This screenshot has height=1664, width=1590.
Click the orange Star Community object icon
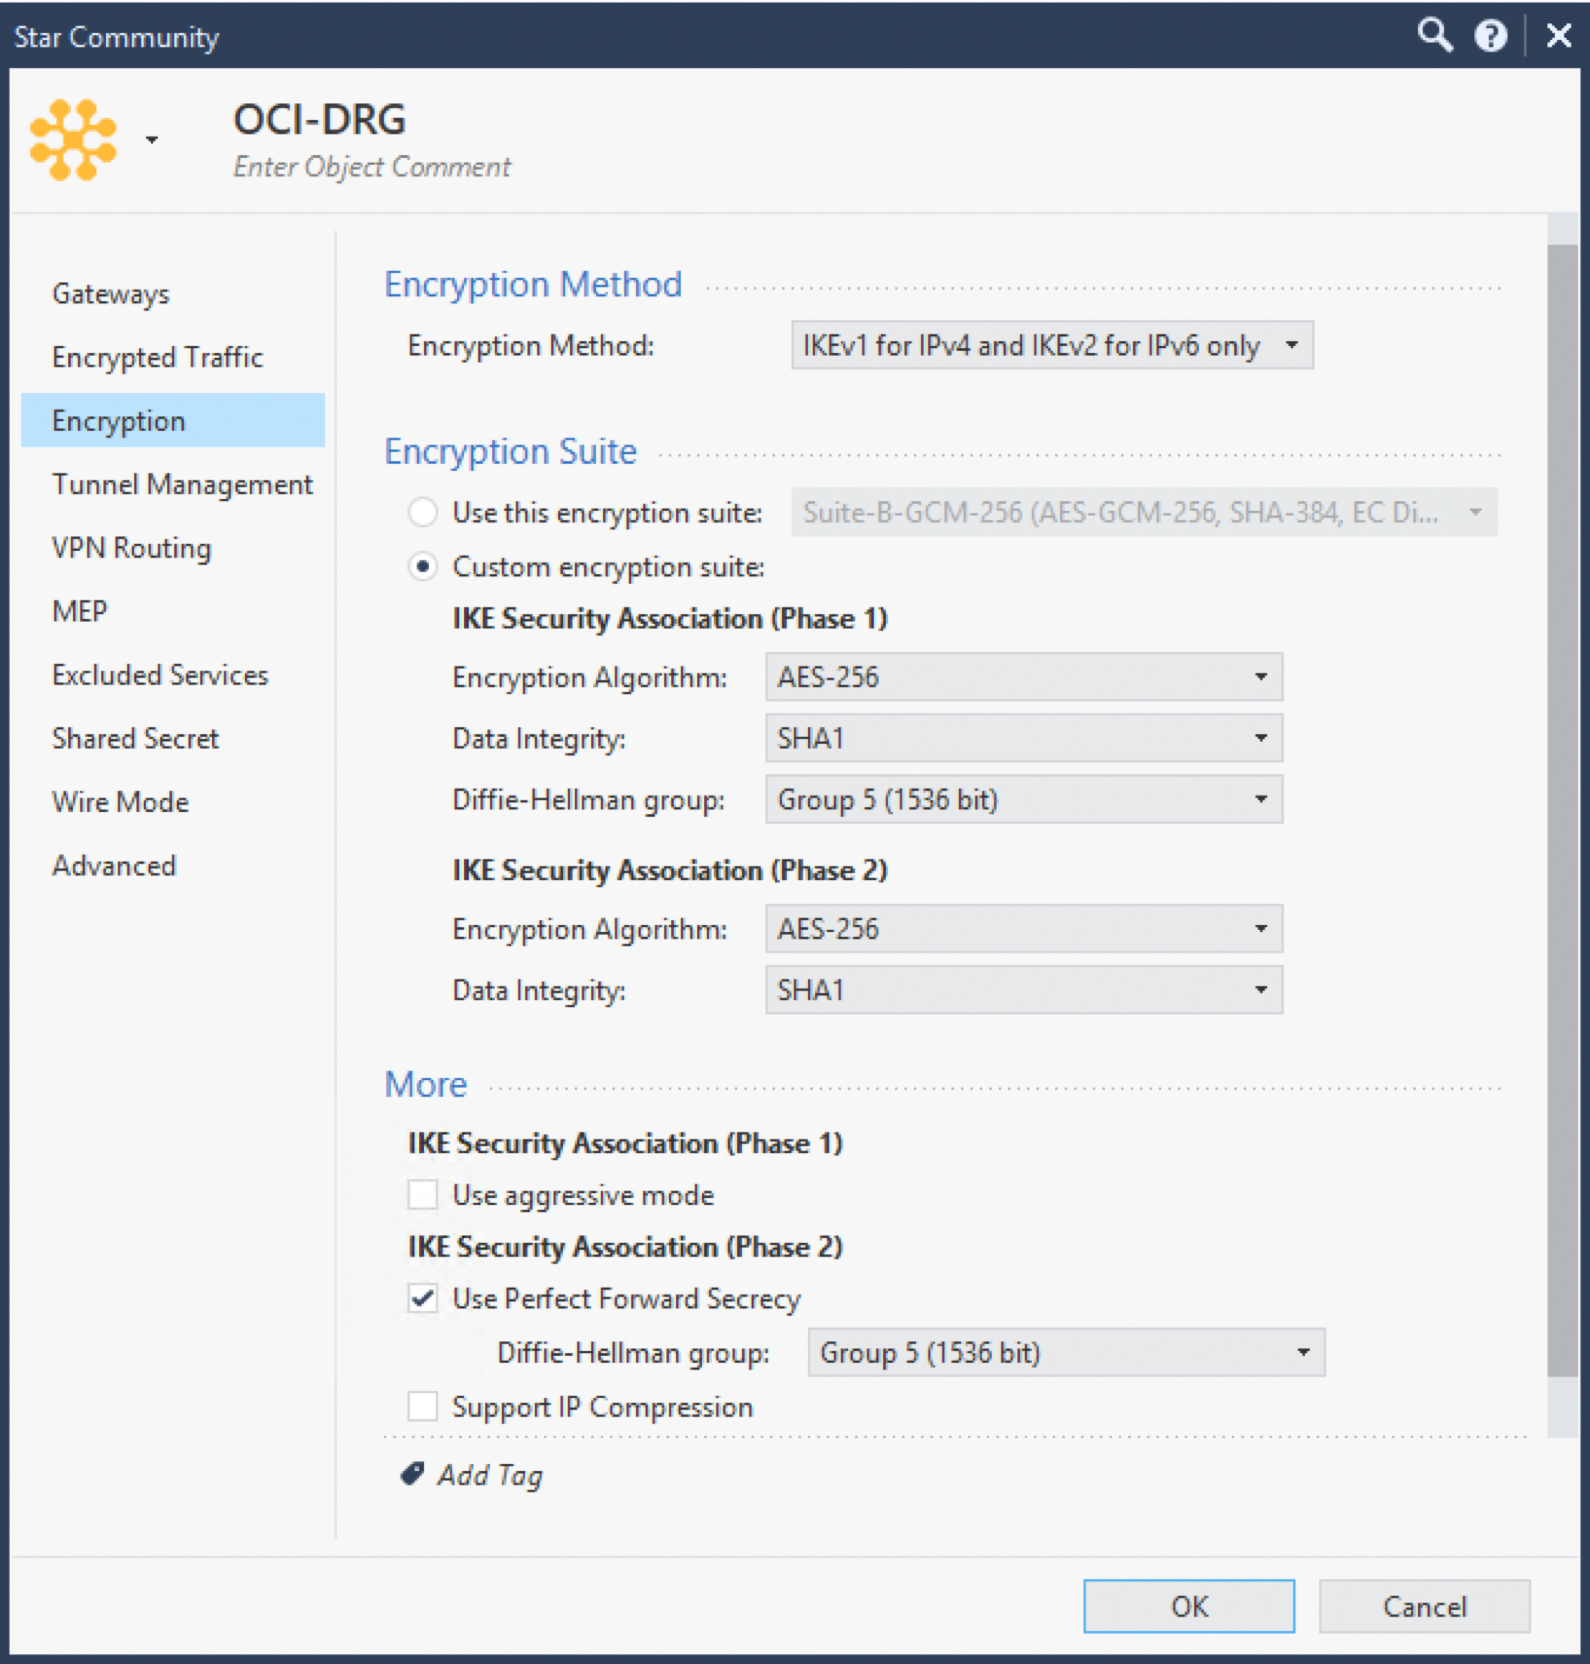pos(73,140)
